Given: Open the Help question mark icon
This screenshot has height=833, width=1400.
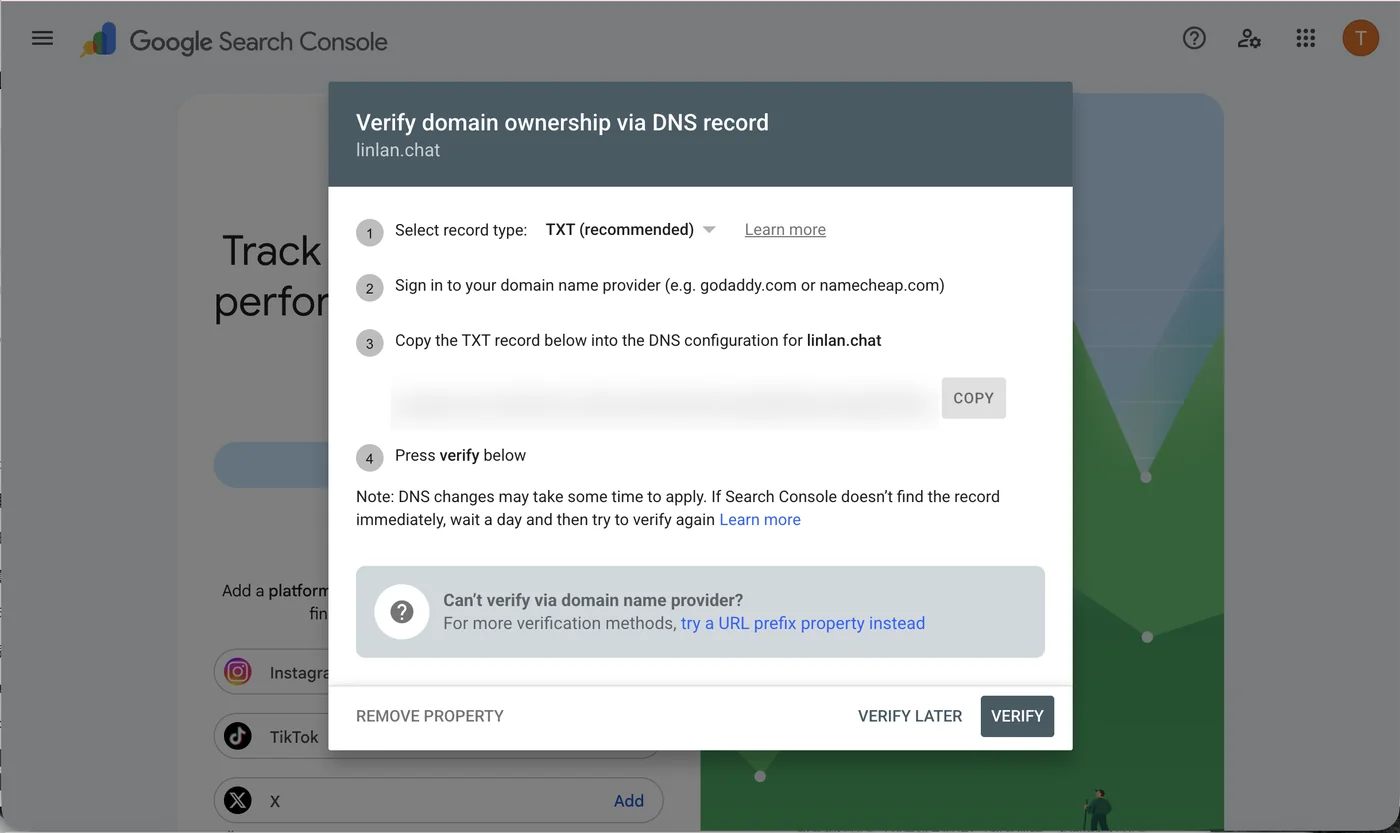Looking at the screenshot, I should [1194, 39].
